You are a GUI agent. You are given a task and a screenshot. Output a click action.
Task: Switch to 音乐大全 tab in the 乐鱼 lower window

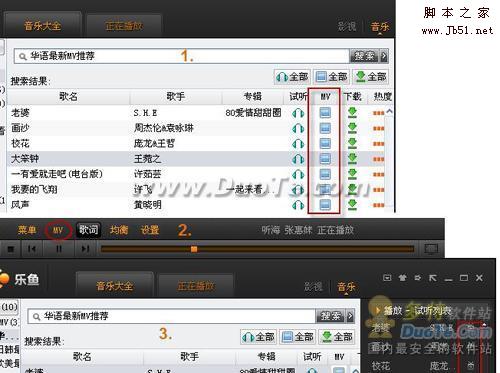coord(114,286)
